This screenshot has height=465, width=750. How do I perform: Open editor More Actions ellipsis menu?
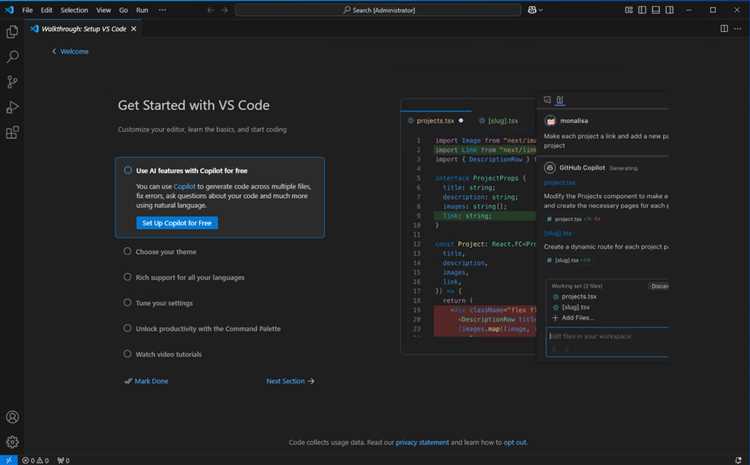click(738, 28)
